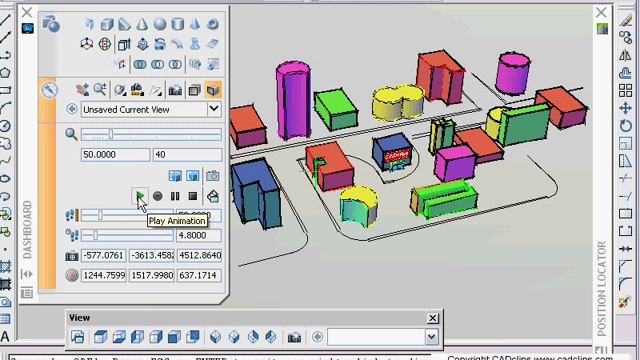Screen dimensions: 640x360
Task: Switch to Top view in View toolbar
Action: point(100,337)
